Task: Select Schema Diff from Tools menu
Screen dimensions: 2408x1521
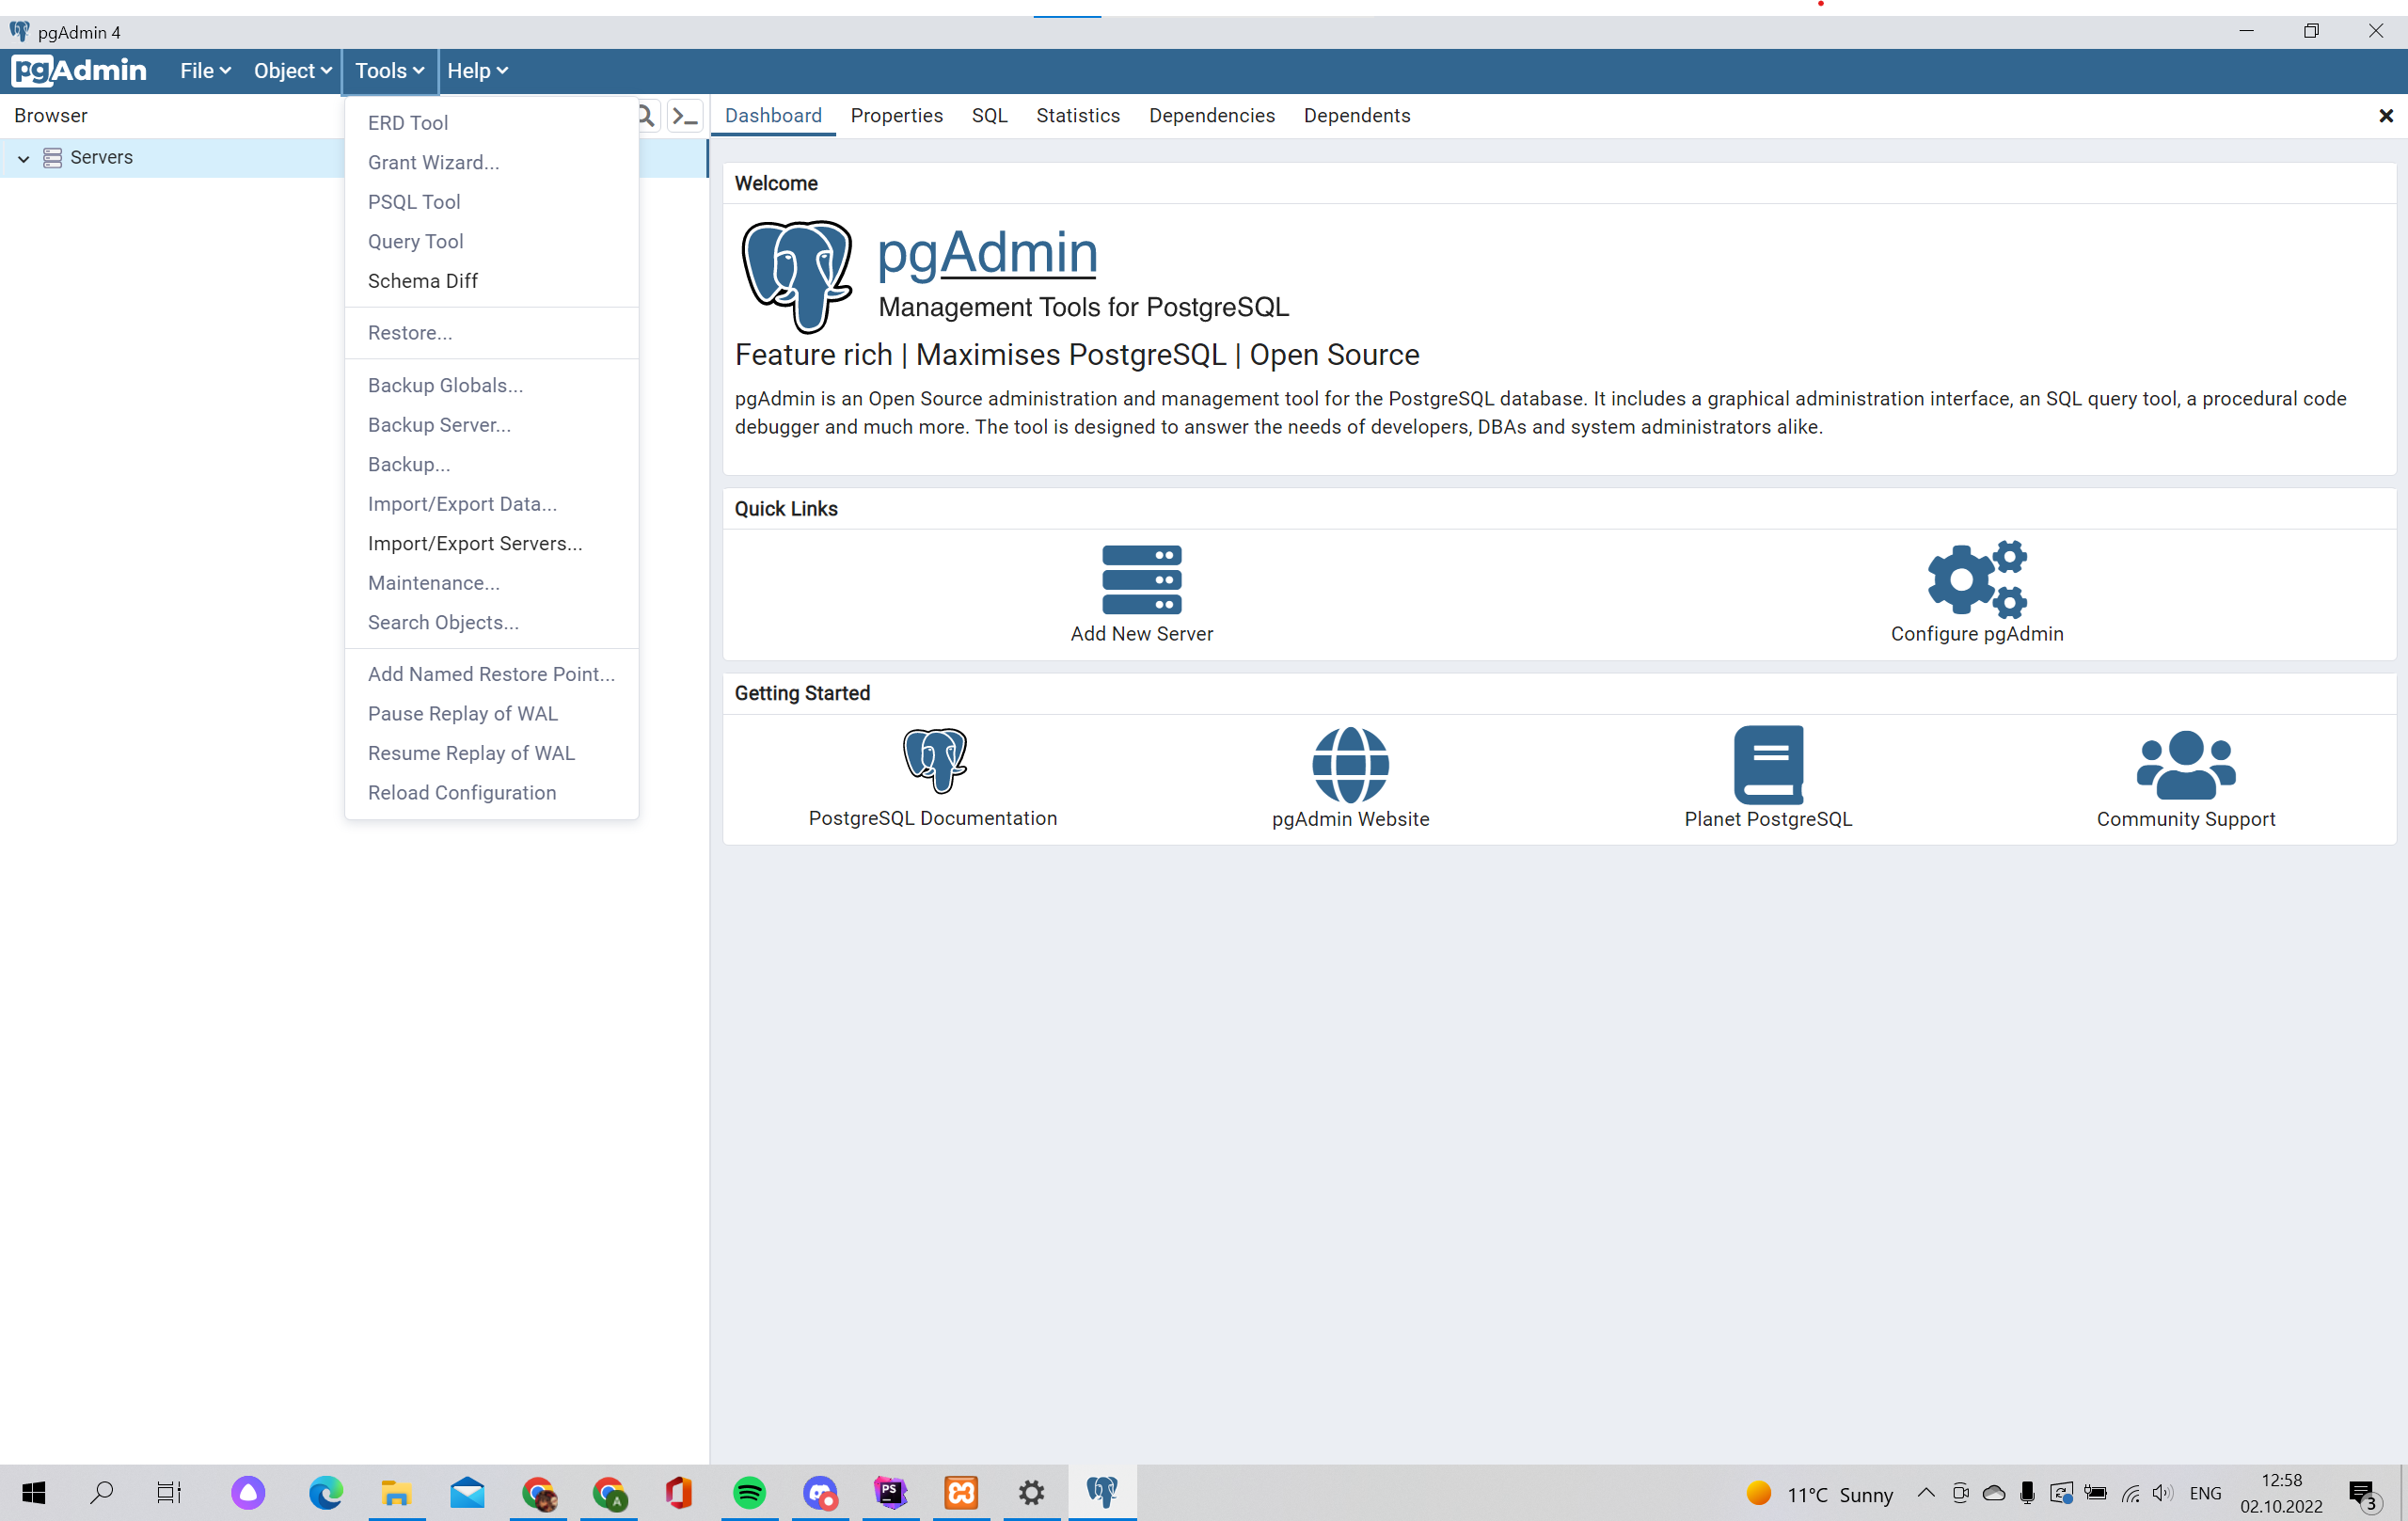Action: pos(422,281)
